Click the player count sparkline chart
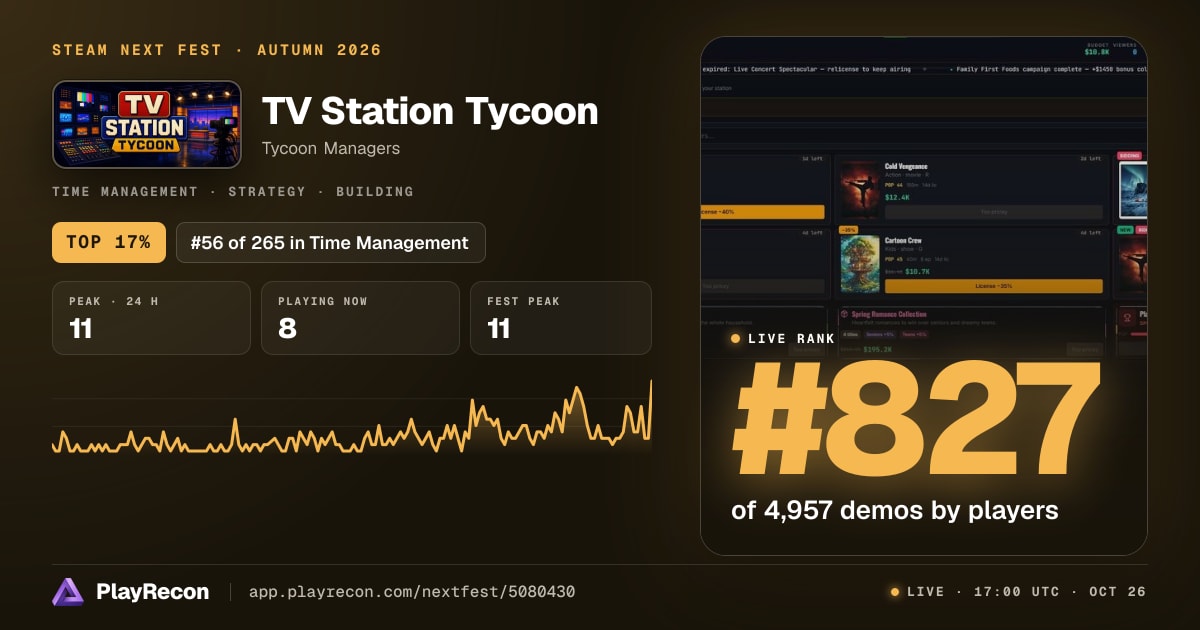Viewport: 1200px width, 630px height. tap(352, 418)
